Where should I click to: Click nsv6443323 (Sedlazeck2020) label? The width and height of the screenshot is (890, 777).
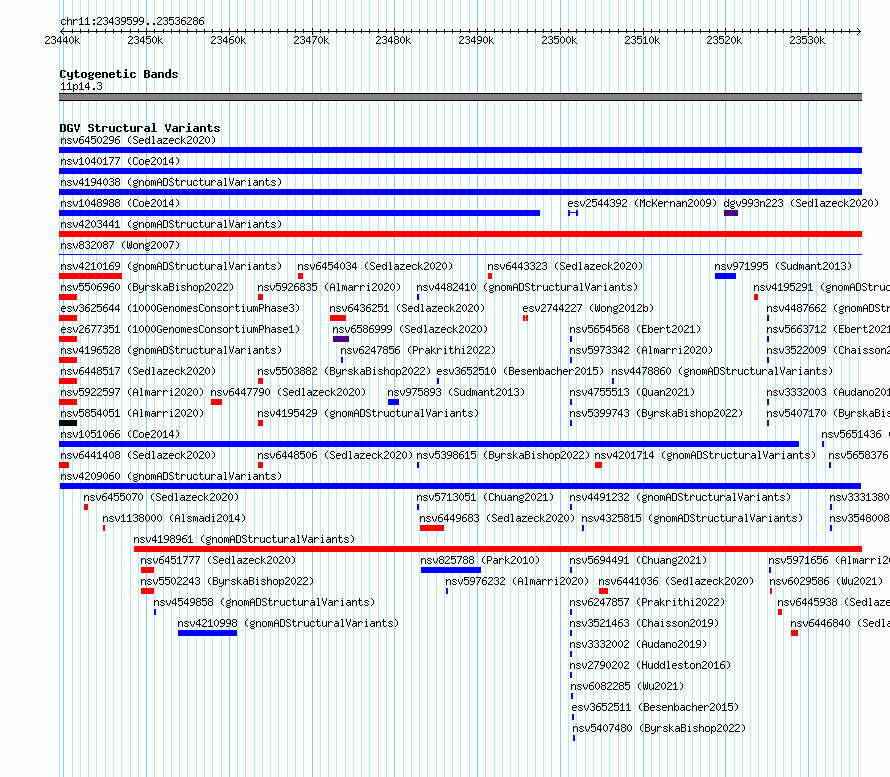click(x=565, y=266)
